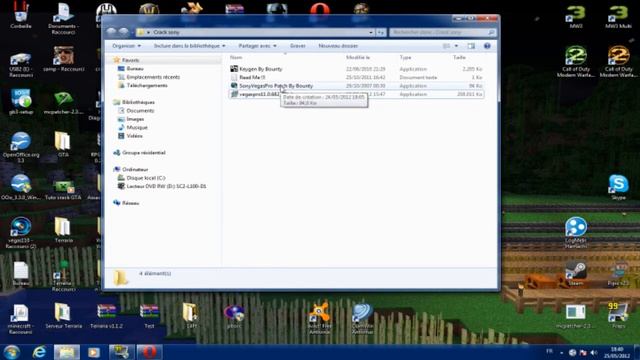Open the taskbar clock and date
This screenshot has width=640, height=360.
617,352
